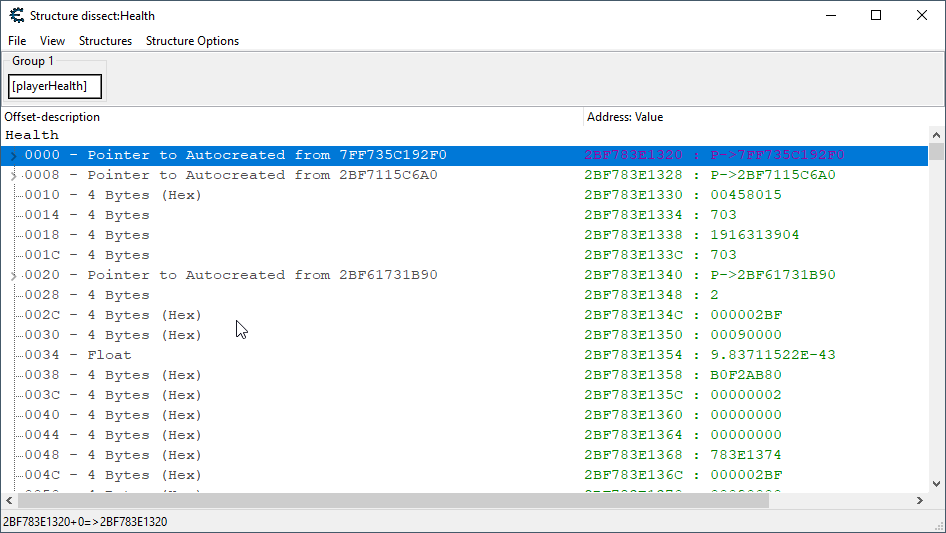Click the vertical scrollbar up arrow

[x=936, y=135]
